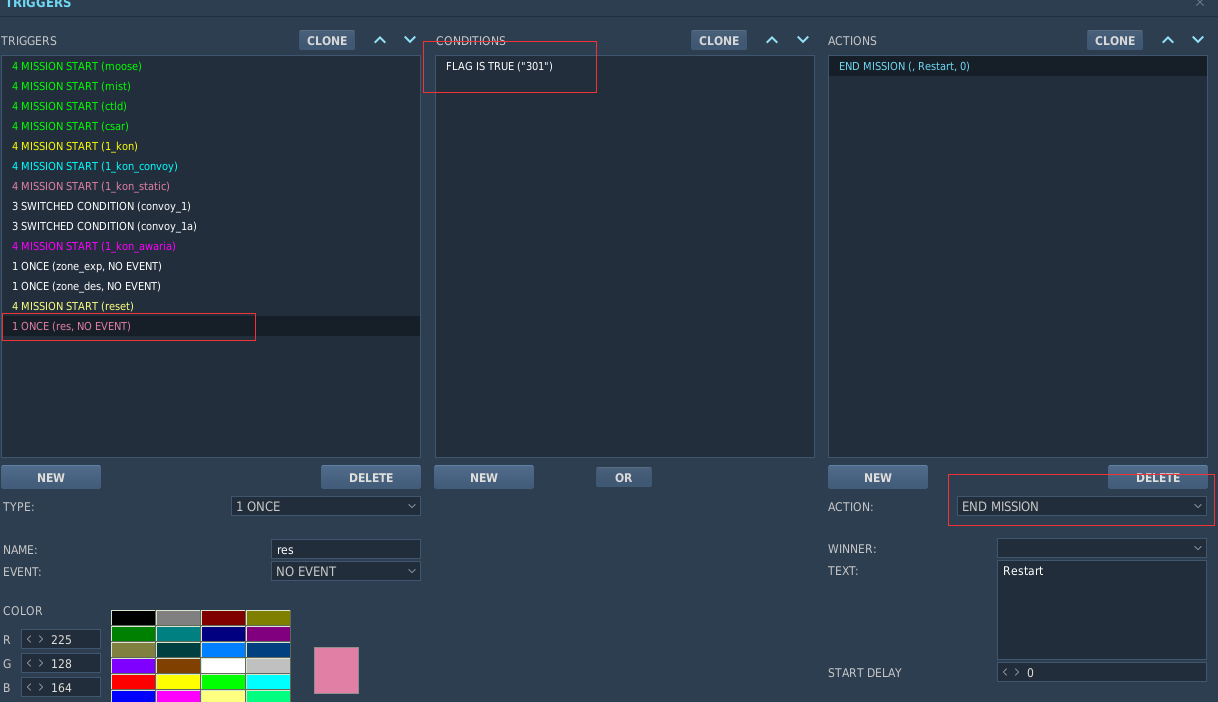
Task: Clone the selected trigger
Action: point(327,41)
